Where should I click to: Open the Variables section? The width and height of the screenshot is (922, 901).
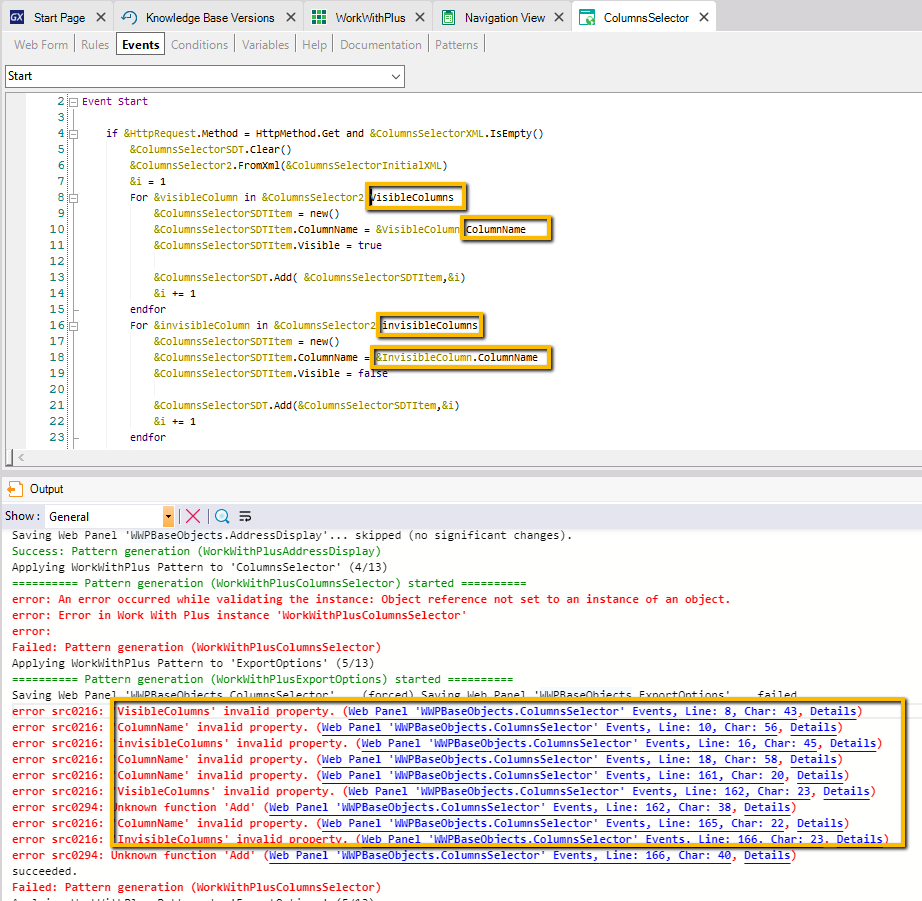pyautogui.click(x=265, y=45)
